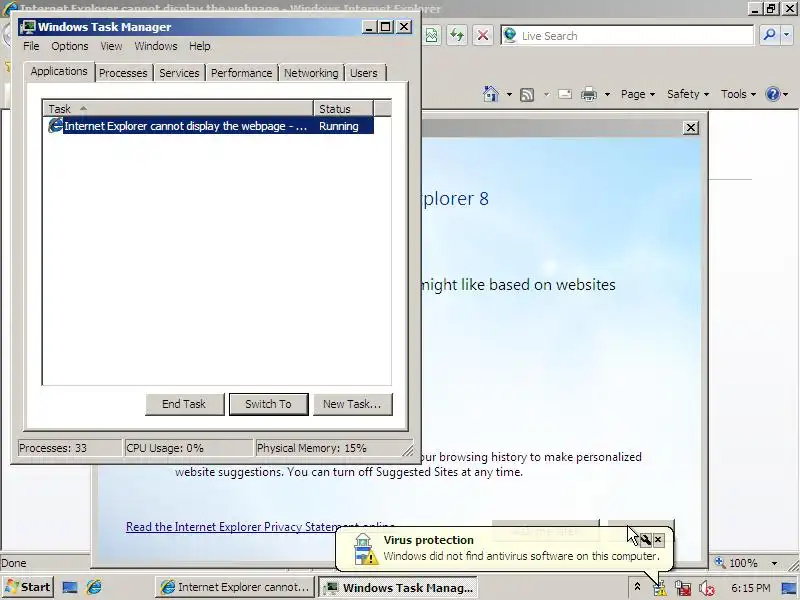Close the Internet Explorer 8 setup dialog
This screenshot has width=800, height=600.
[690, 128]
